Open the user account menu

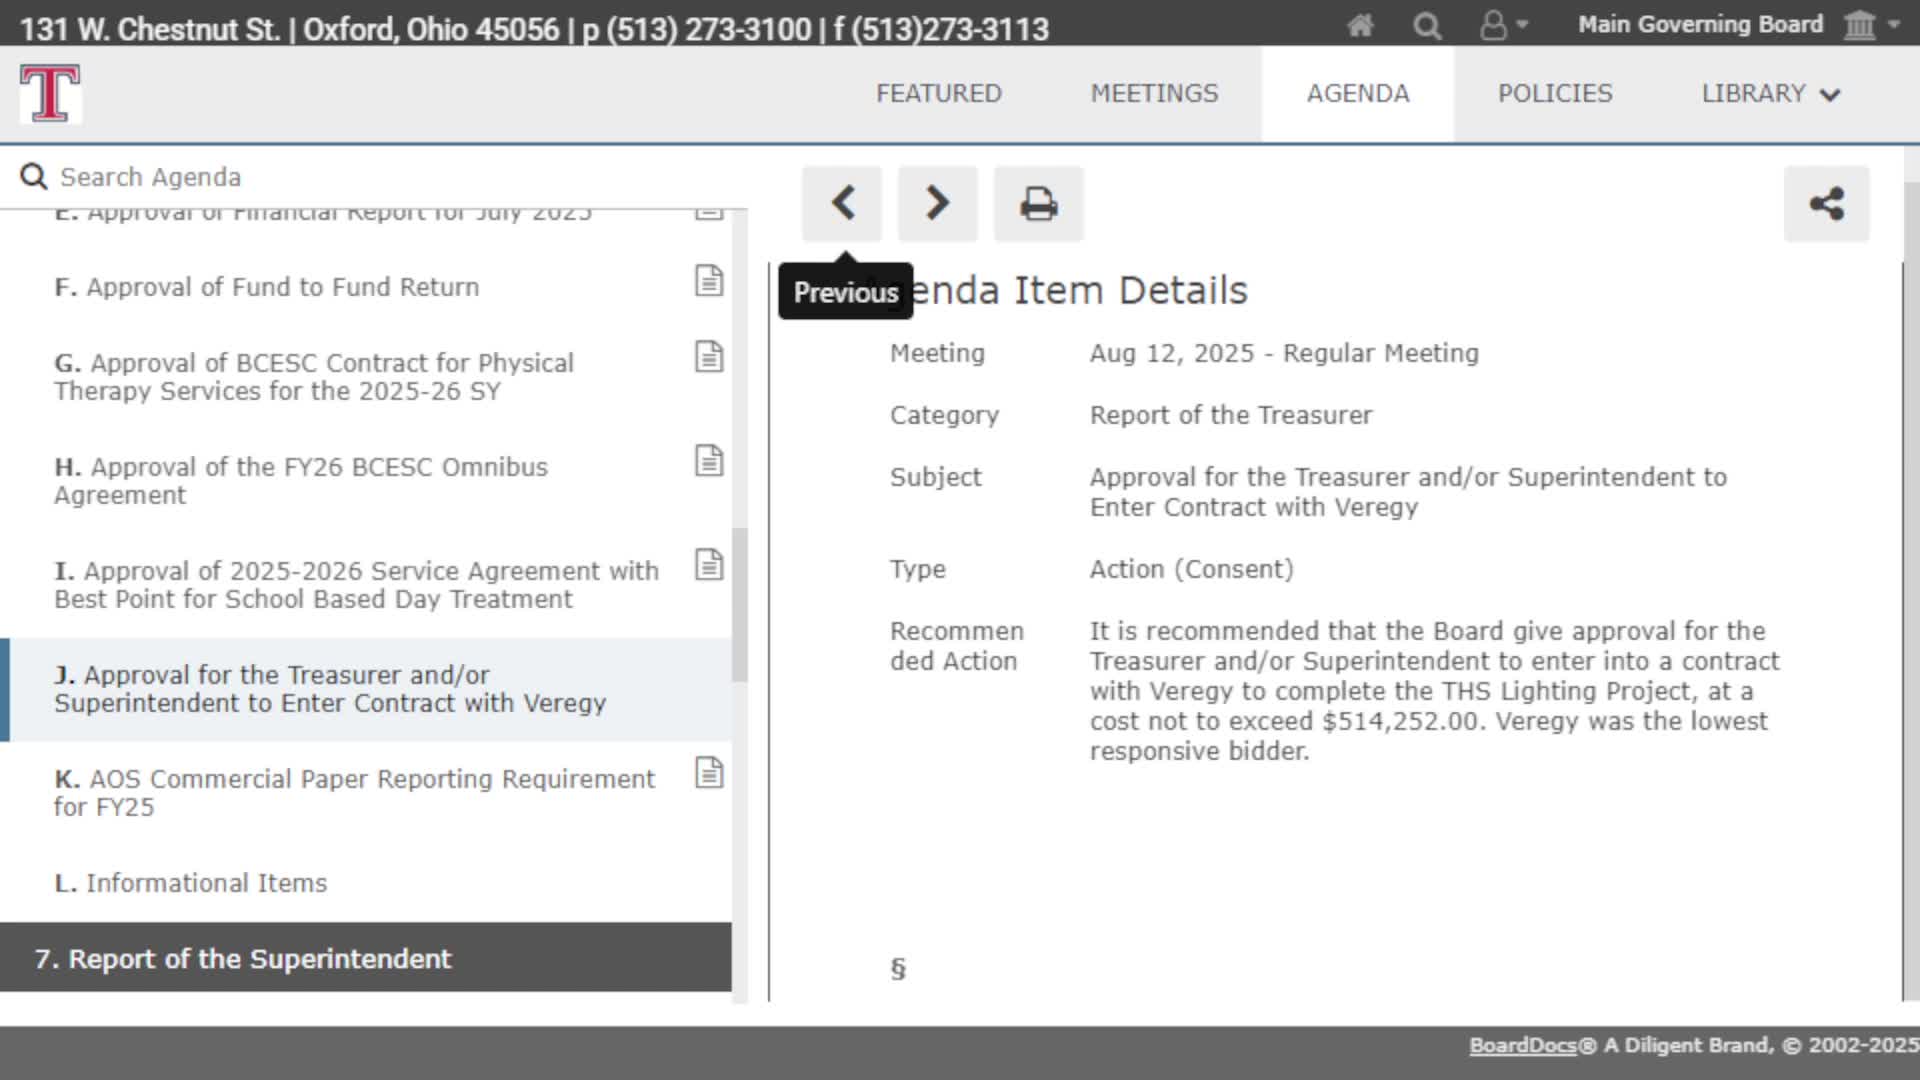point(1503,25)
